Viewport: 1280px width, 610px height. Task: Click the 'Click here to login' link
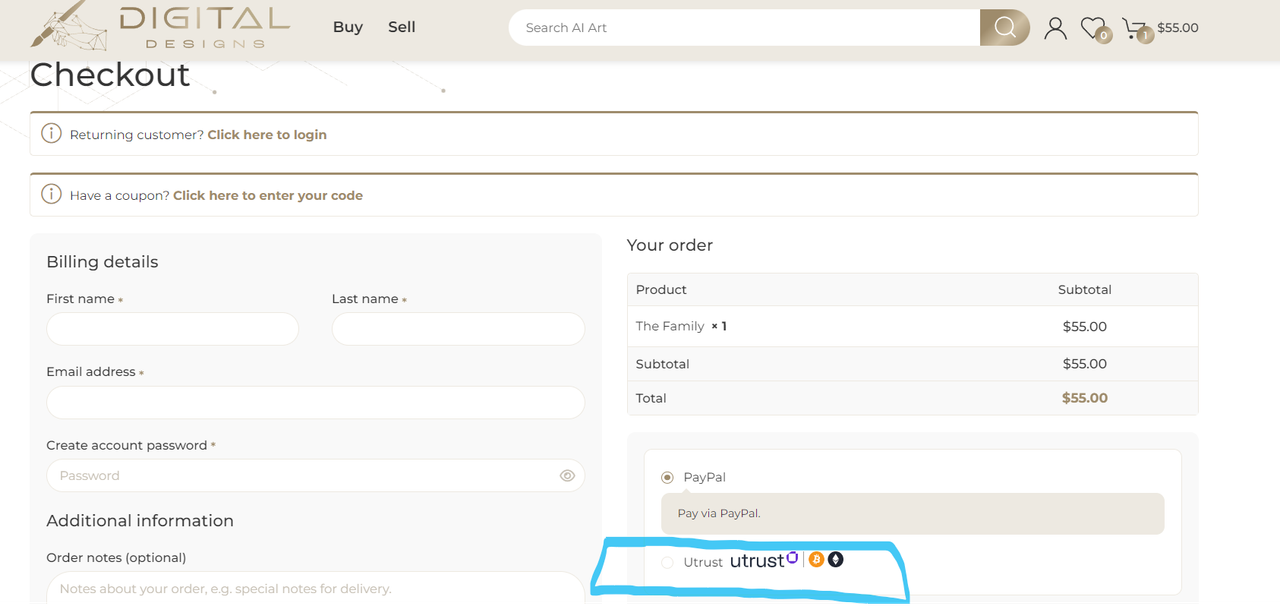point(267,134)
